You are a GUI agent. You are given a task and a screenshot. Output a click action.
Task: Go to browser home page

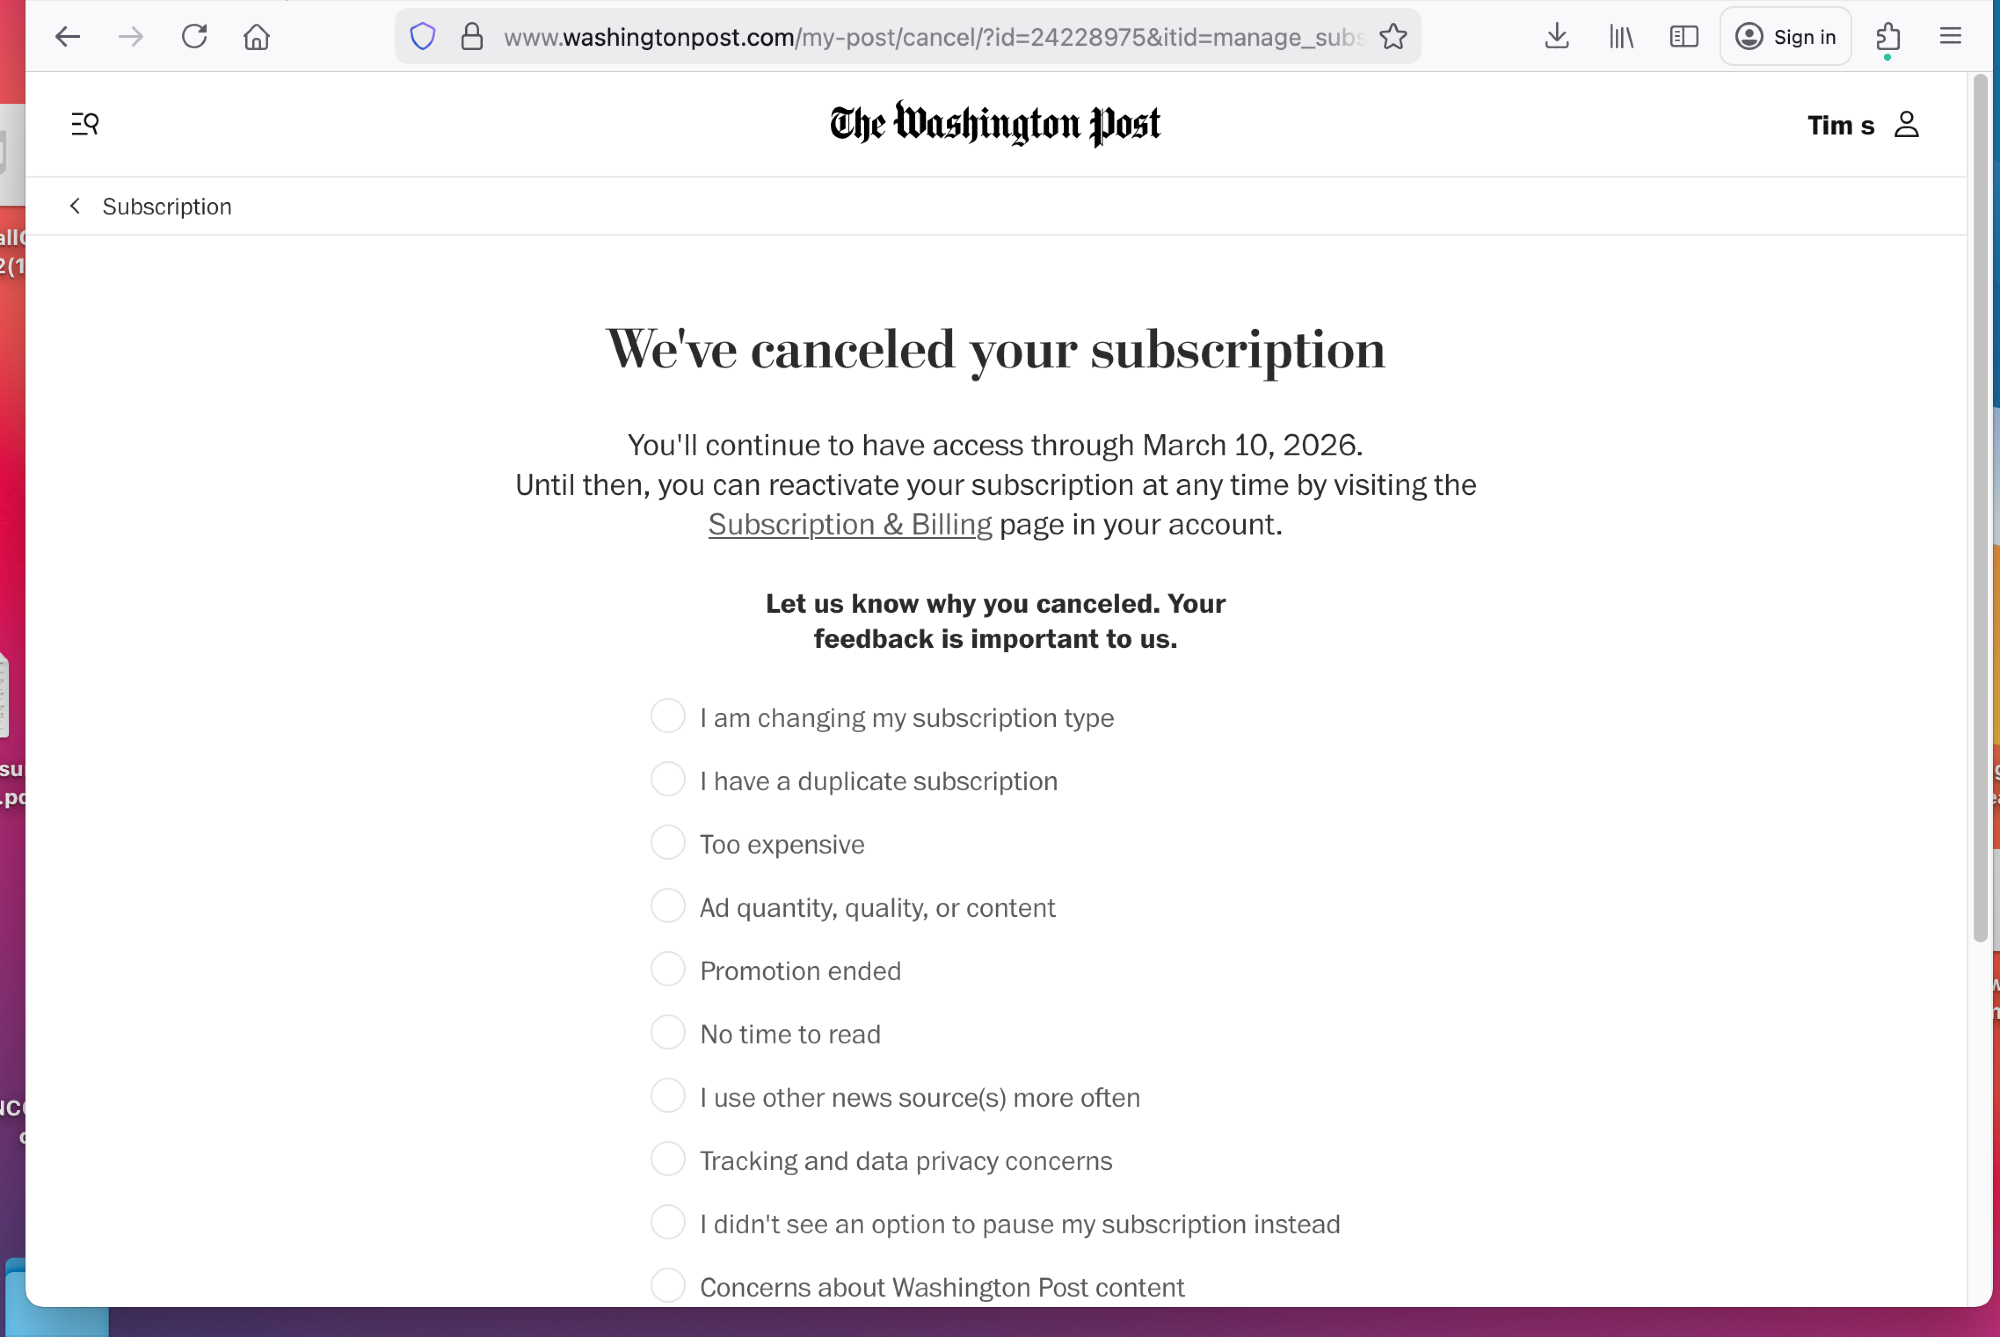coord(257,37)
